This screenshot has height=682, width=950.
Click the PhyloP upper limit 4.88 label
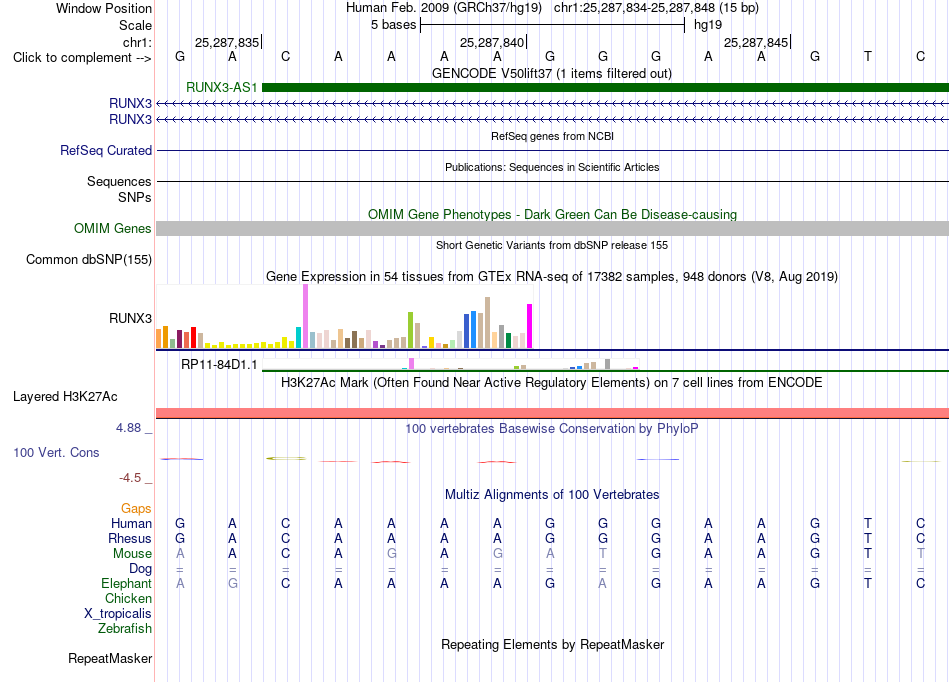[x=128, y=428]
